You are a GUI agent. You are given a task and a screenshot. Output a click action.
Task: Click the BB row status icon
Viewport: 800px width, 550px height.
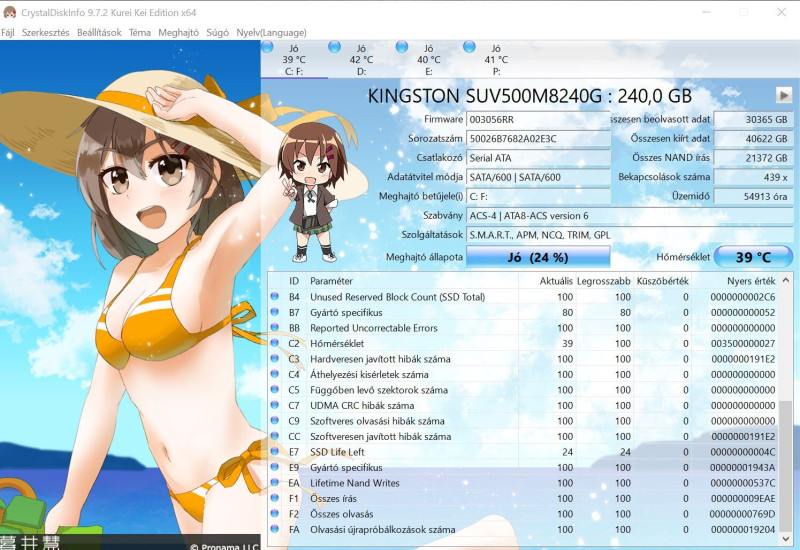point(274,327)
